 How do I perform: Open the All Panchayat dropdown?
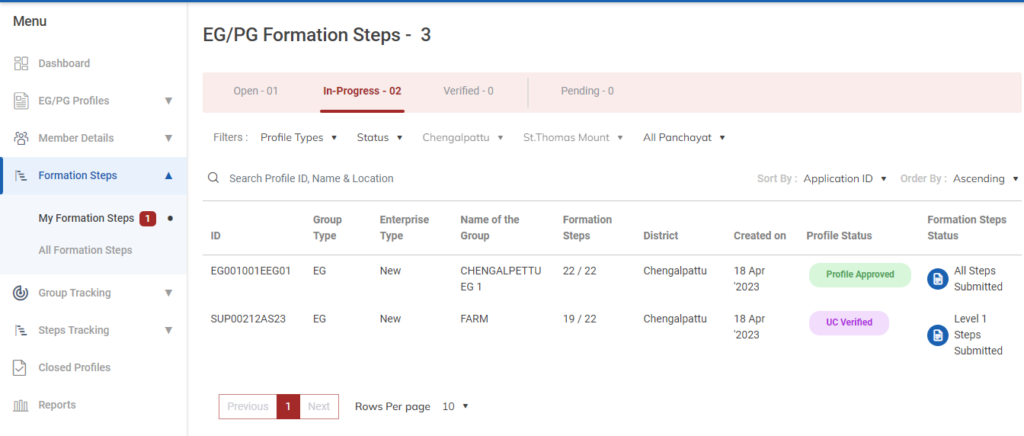pos(684,138)
